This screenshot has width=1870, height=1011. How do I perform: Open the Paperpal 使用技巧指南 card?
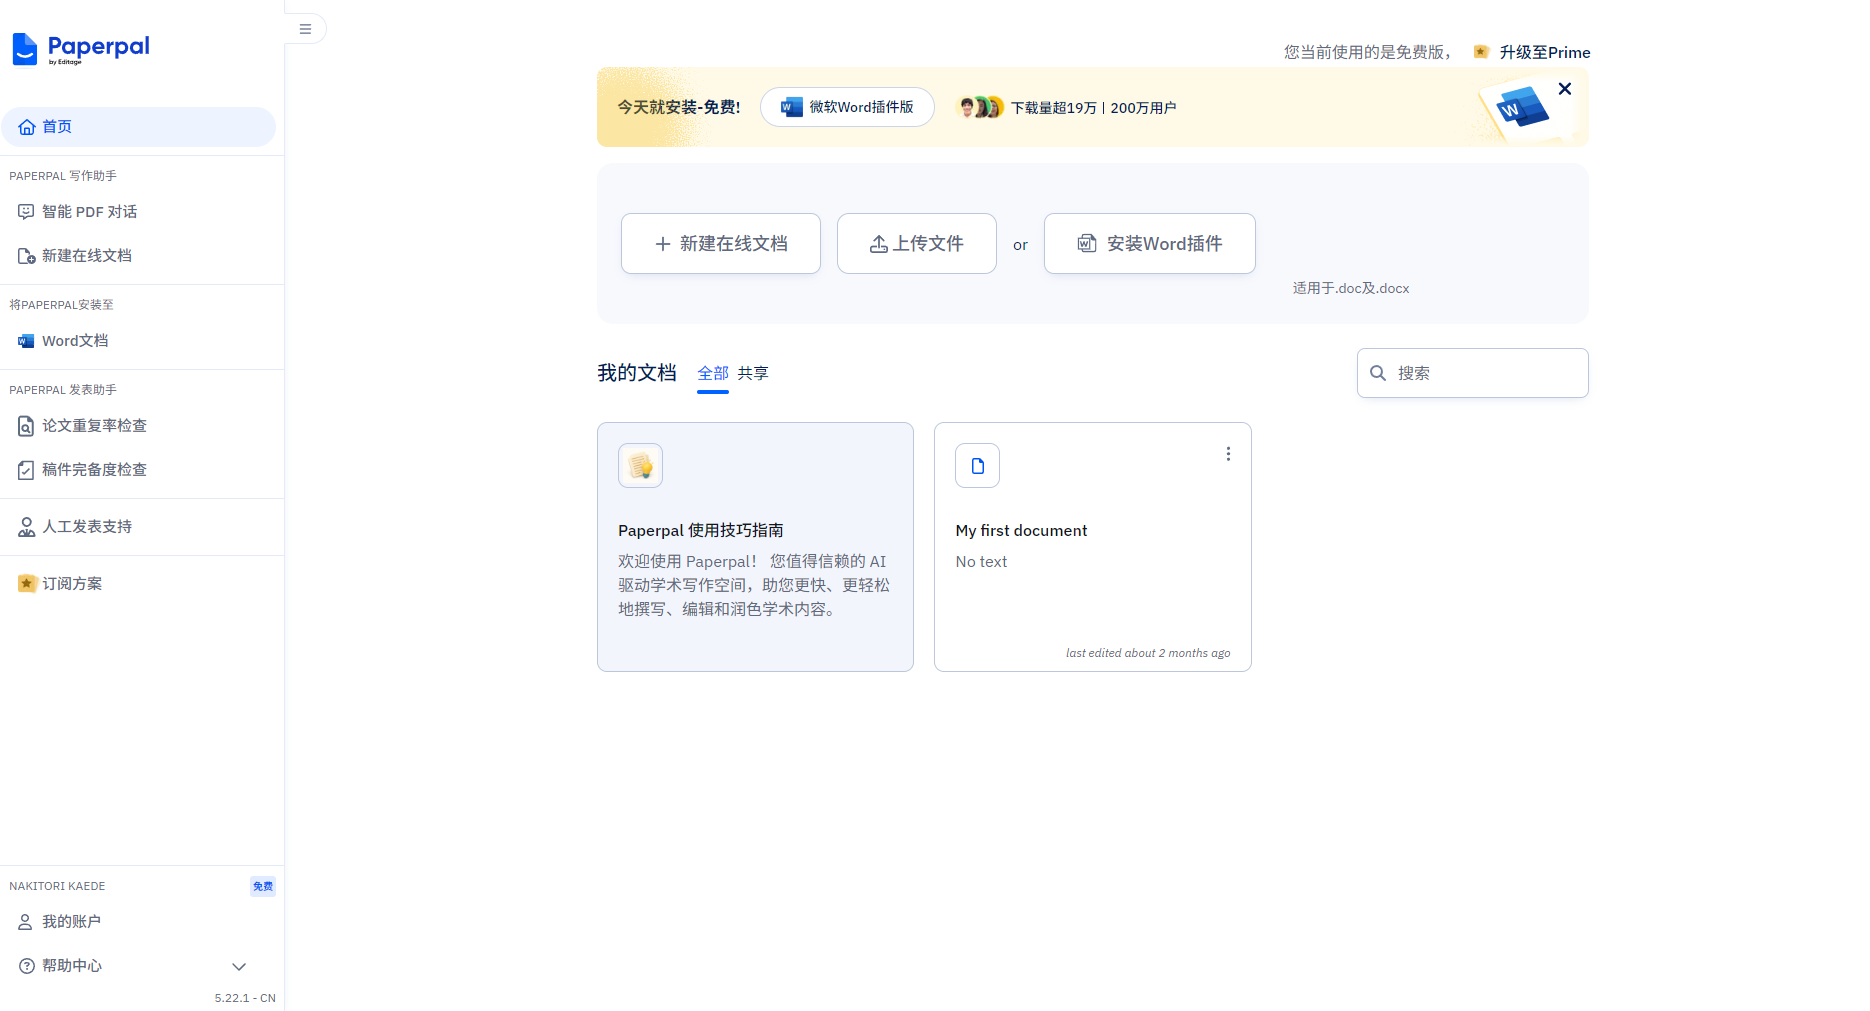tap(756, 547)
